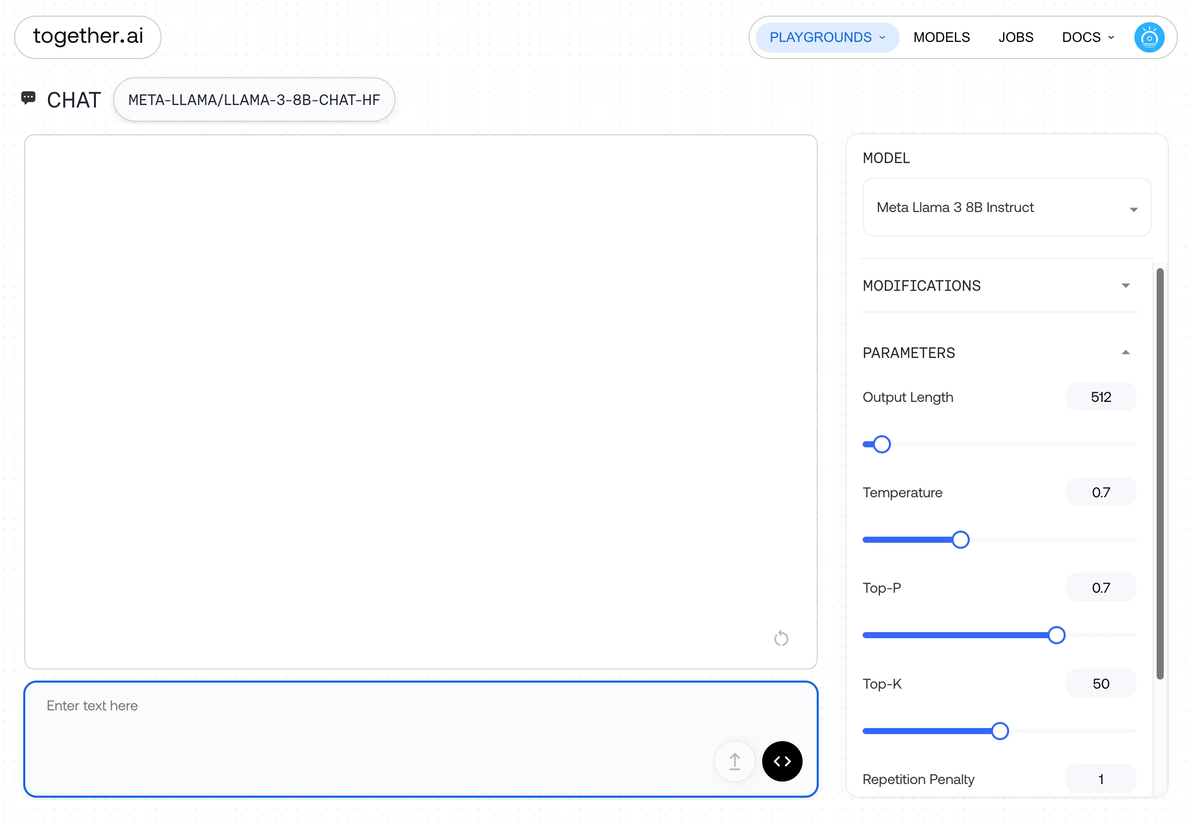1192x828 pixels.
Task: Open the DOCS dropdown menu
Action: (x=1088, y=37)
